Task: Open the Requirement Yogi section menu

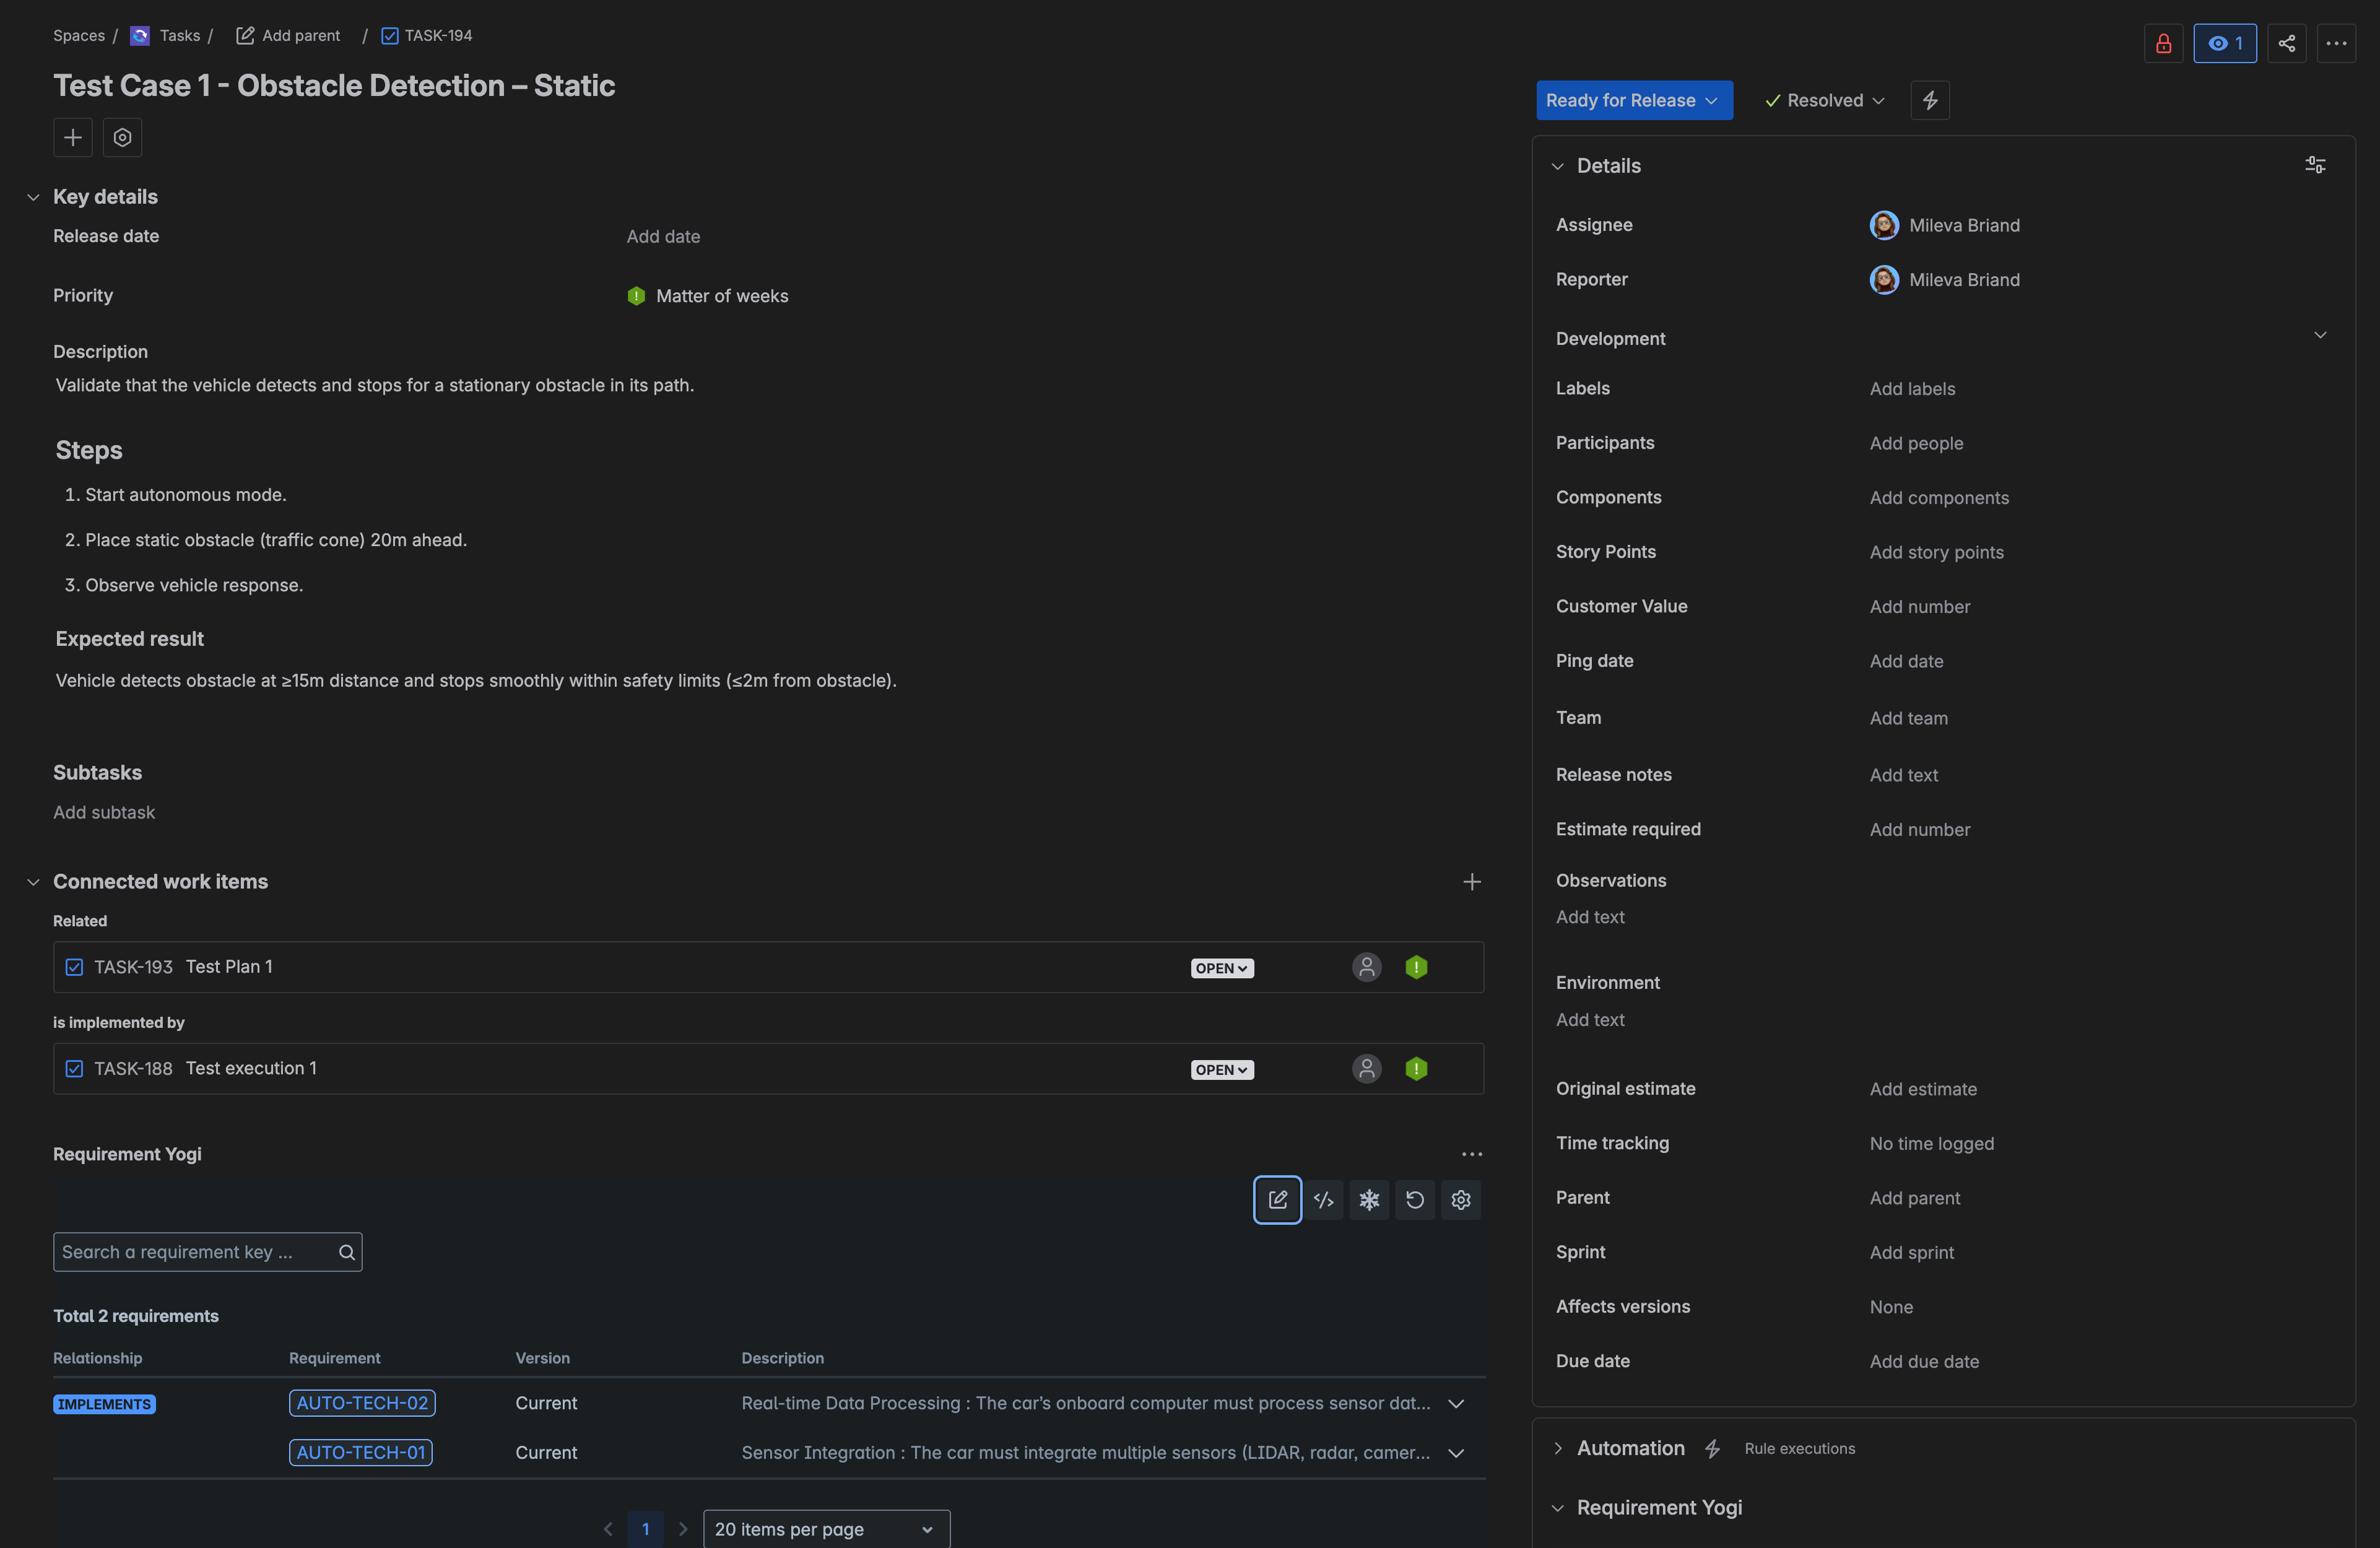Action: click(1472, 1154)
